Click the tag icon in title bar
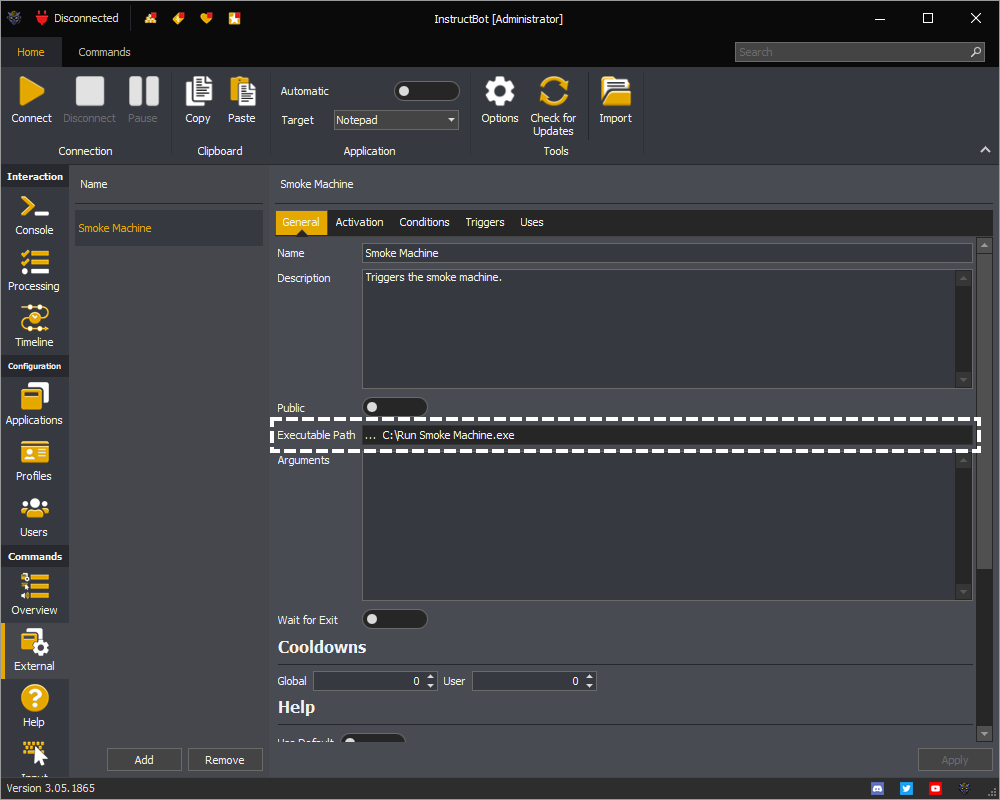This screenshot has height=800, width=1000. coord(179,18)
